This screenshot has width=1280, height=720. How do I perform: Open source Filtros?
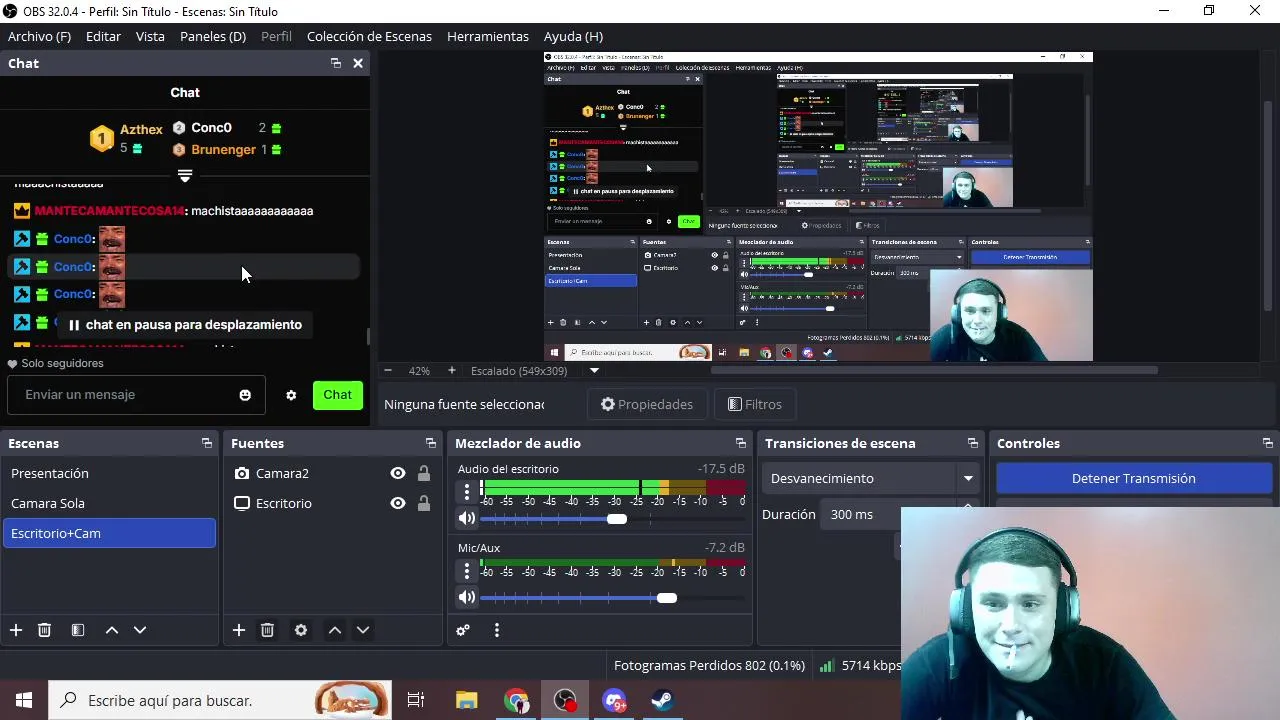[x=755, y=404]
